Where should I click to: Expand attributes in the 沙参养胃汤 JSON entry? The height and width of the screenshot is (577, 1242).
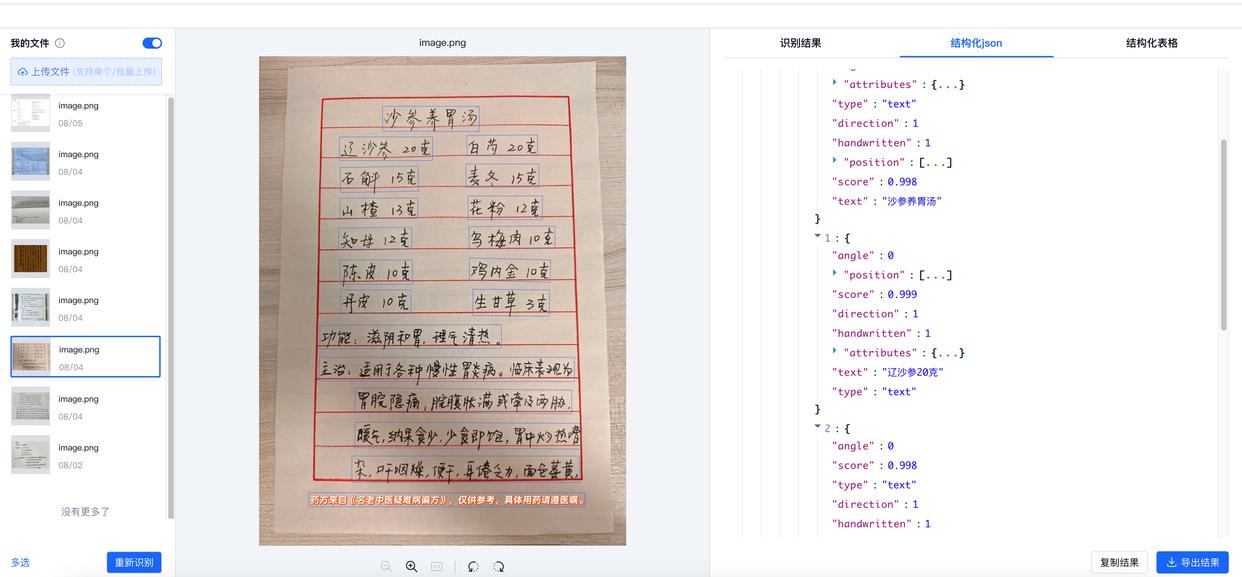[835, 84]
